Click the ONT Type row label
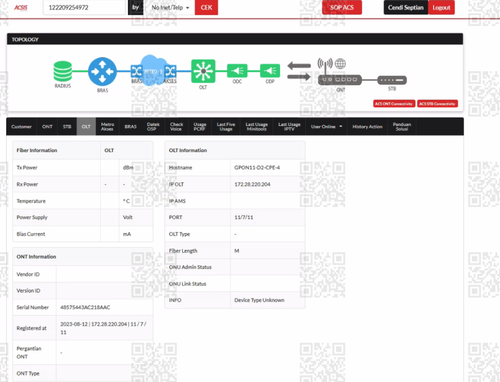The image size is (500, 382). coord(28,373)
